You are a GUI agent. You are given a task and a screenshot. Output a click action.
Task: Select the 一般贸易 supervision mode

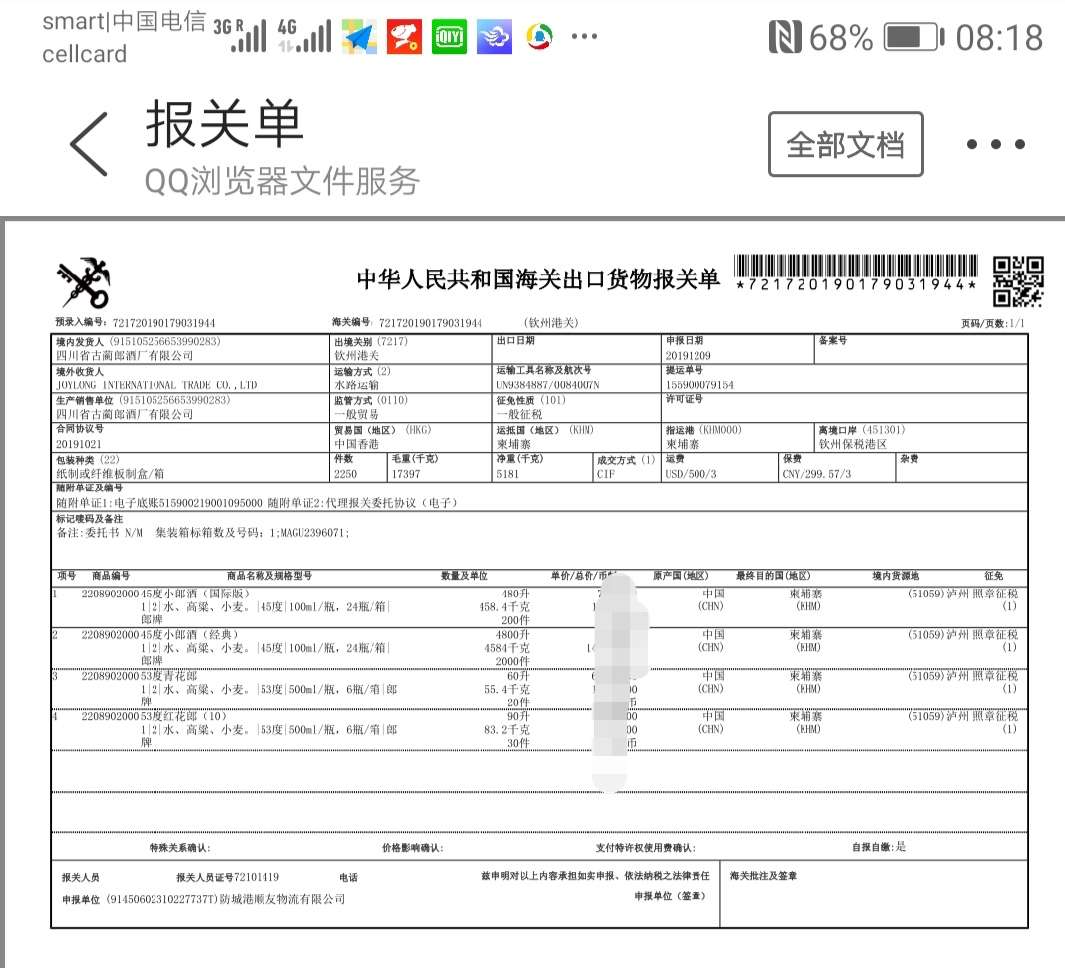pyautogui.click(x=357, y=414)
